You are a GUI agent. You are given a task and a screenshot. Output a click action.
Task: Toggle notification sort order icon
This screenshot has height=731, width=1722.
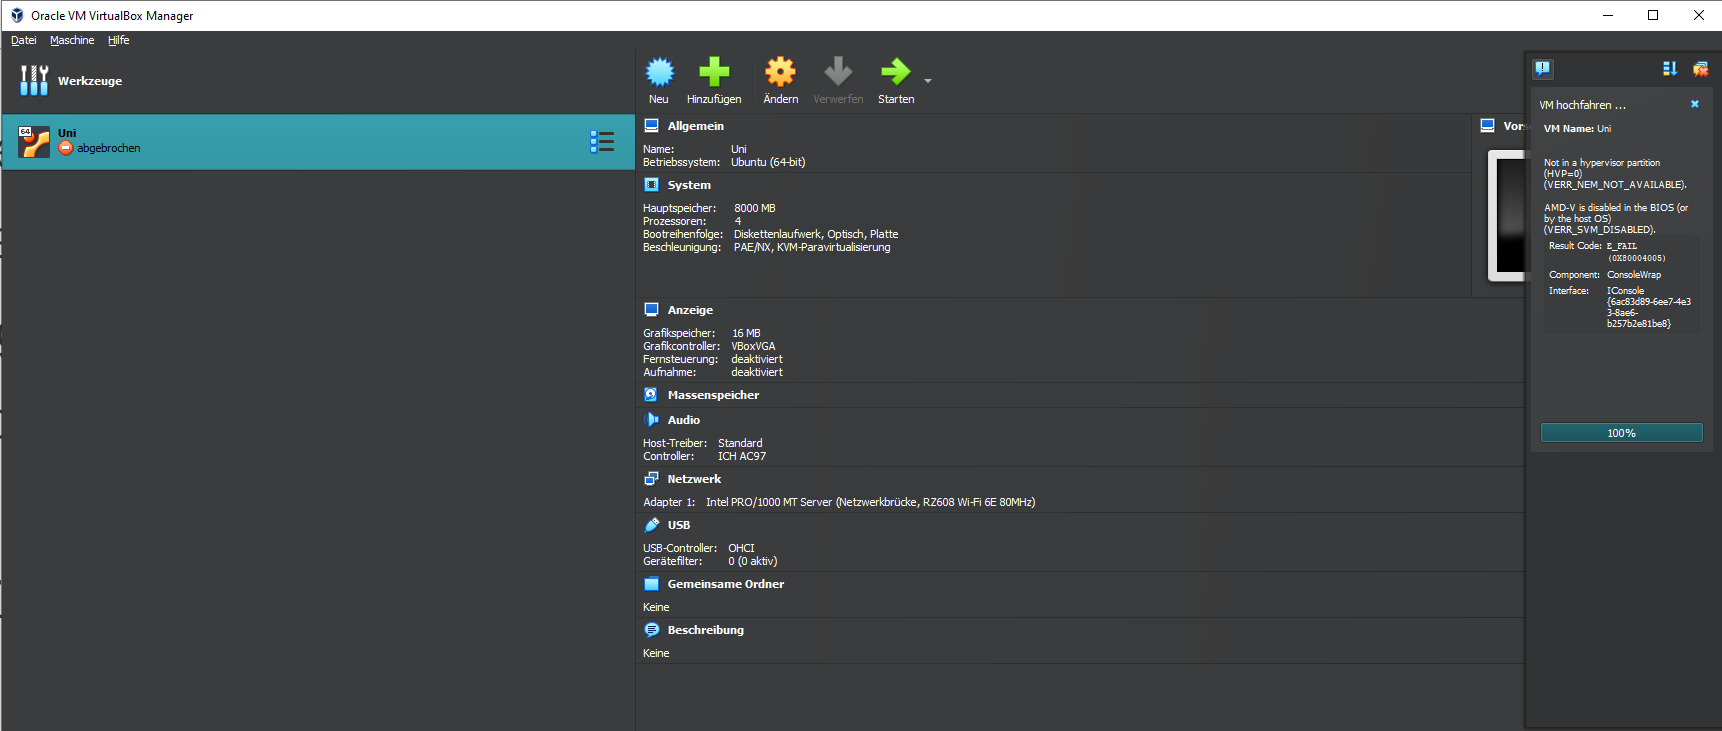(1669, 68)
